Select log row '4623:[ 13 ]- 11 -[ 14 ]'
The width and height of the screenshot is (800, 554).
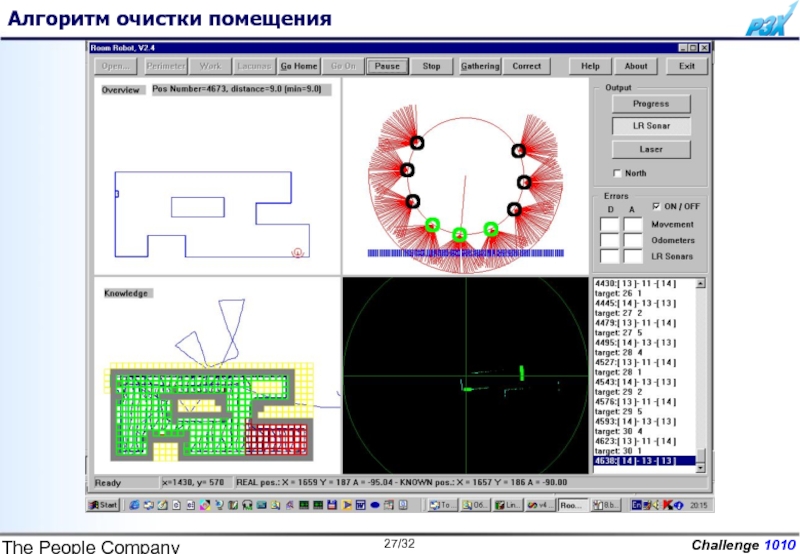[x=645, y=441]
